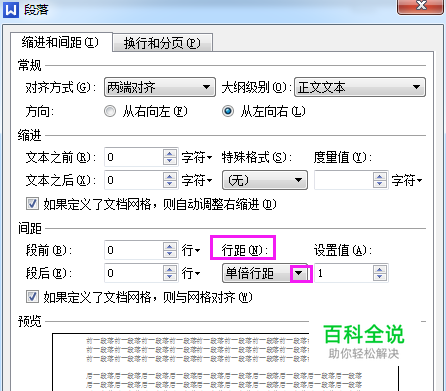Switch to 缩进和间距 tab
This screenshot has height=391, width=446.
click(x=61, y=42)
